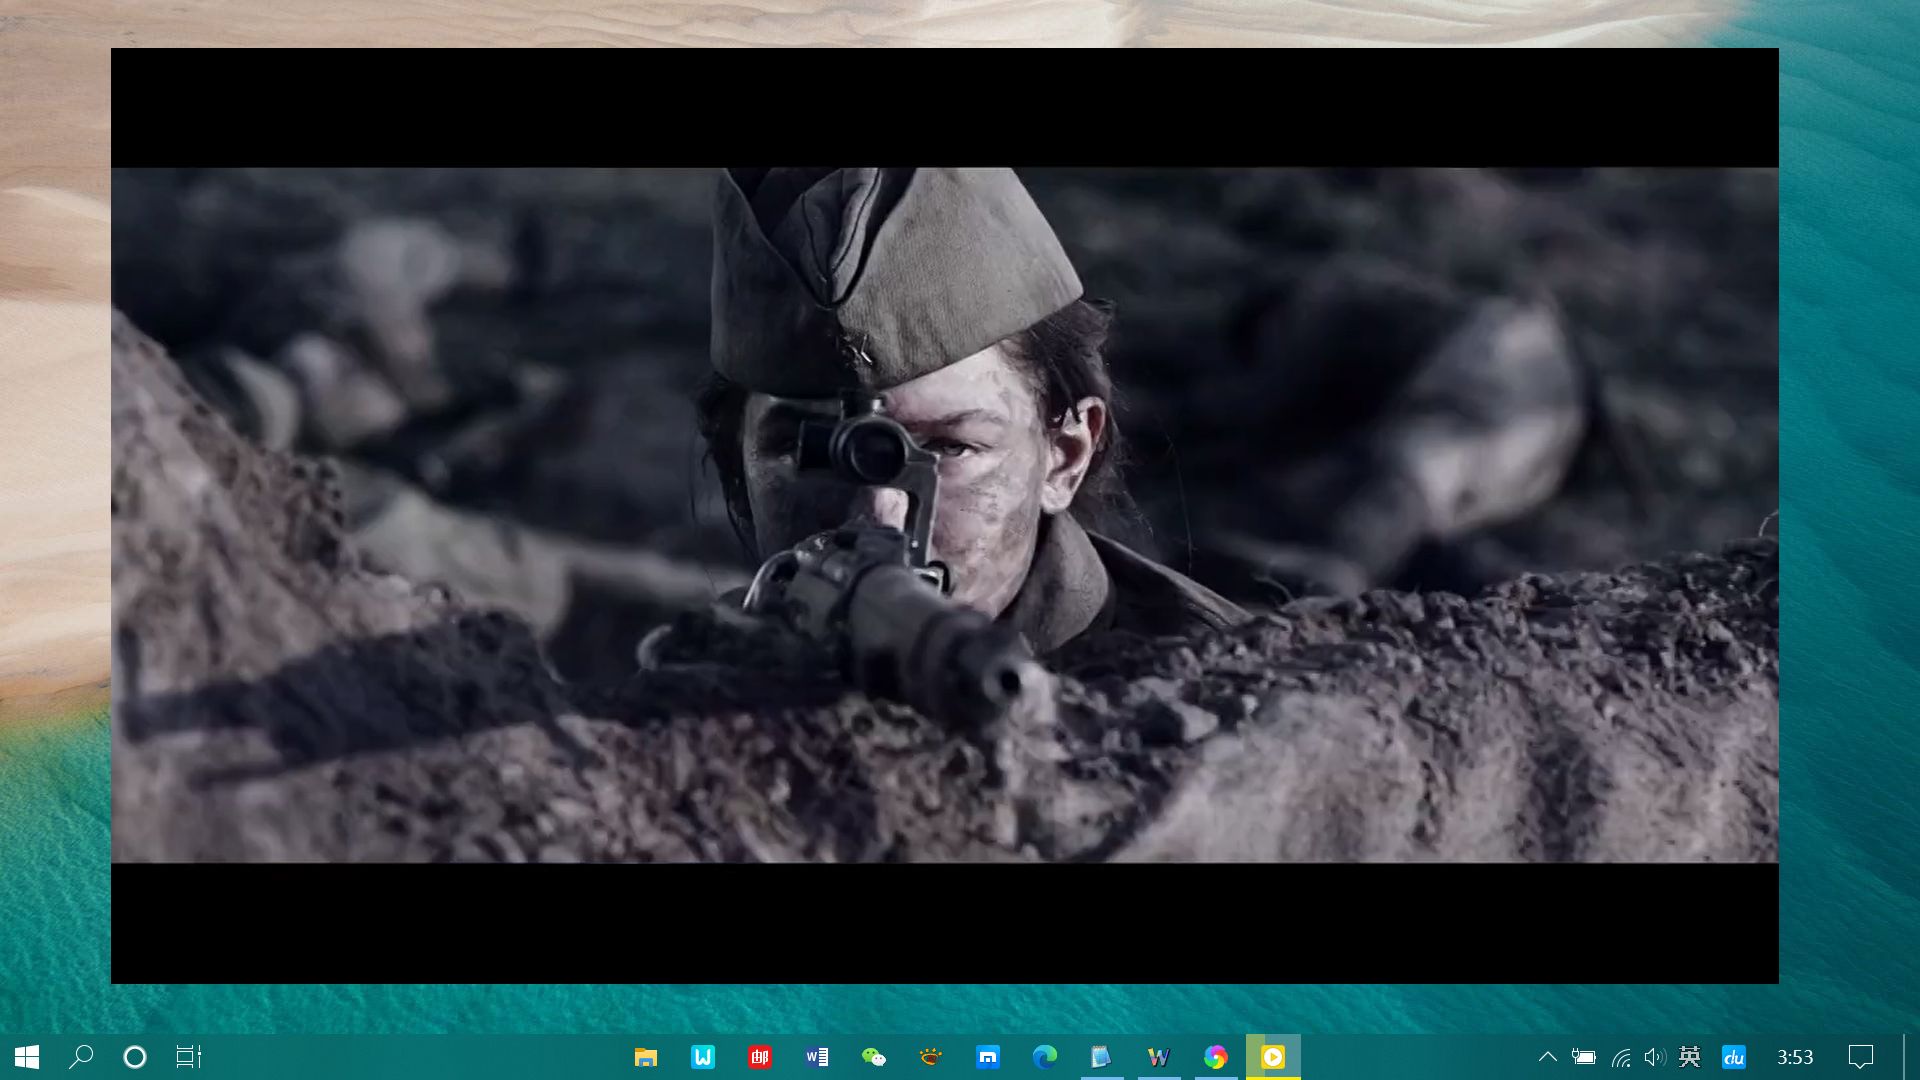This screenshot has width=1920, height=1080.
Task: Switch input method from English (英)
Action: [x=1692, y=1057]
